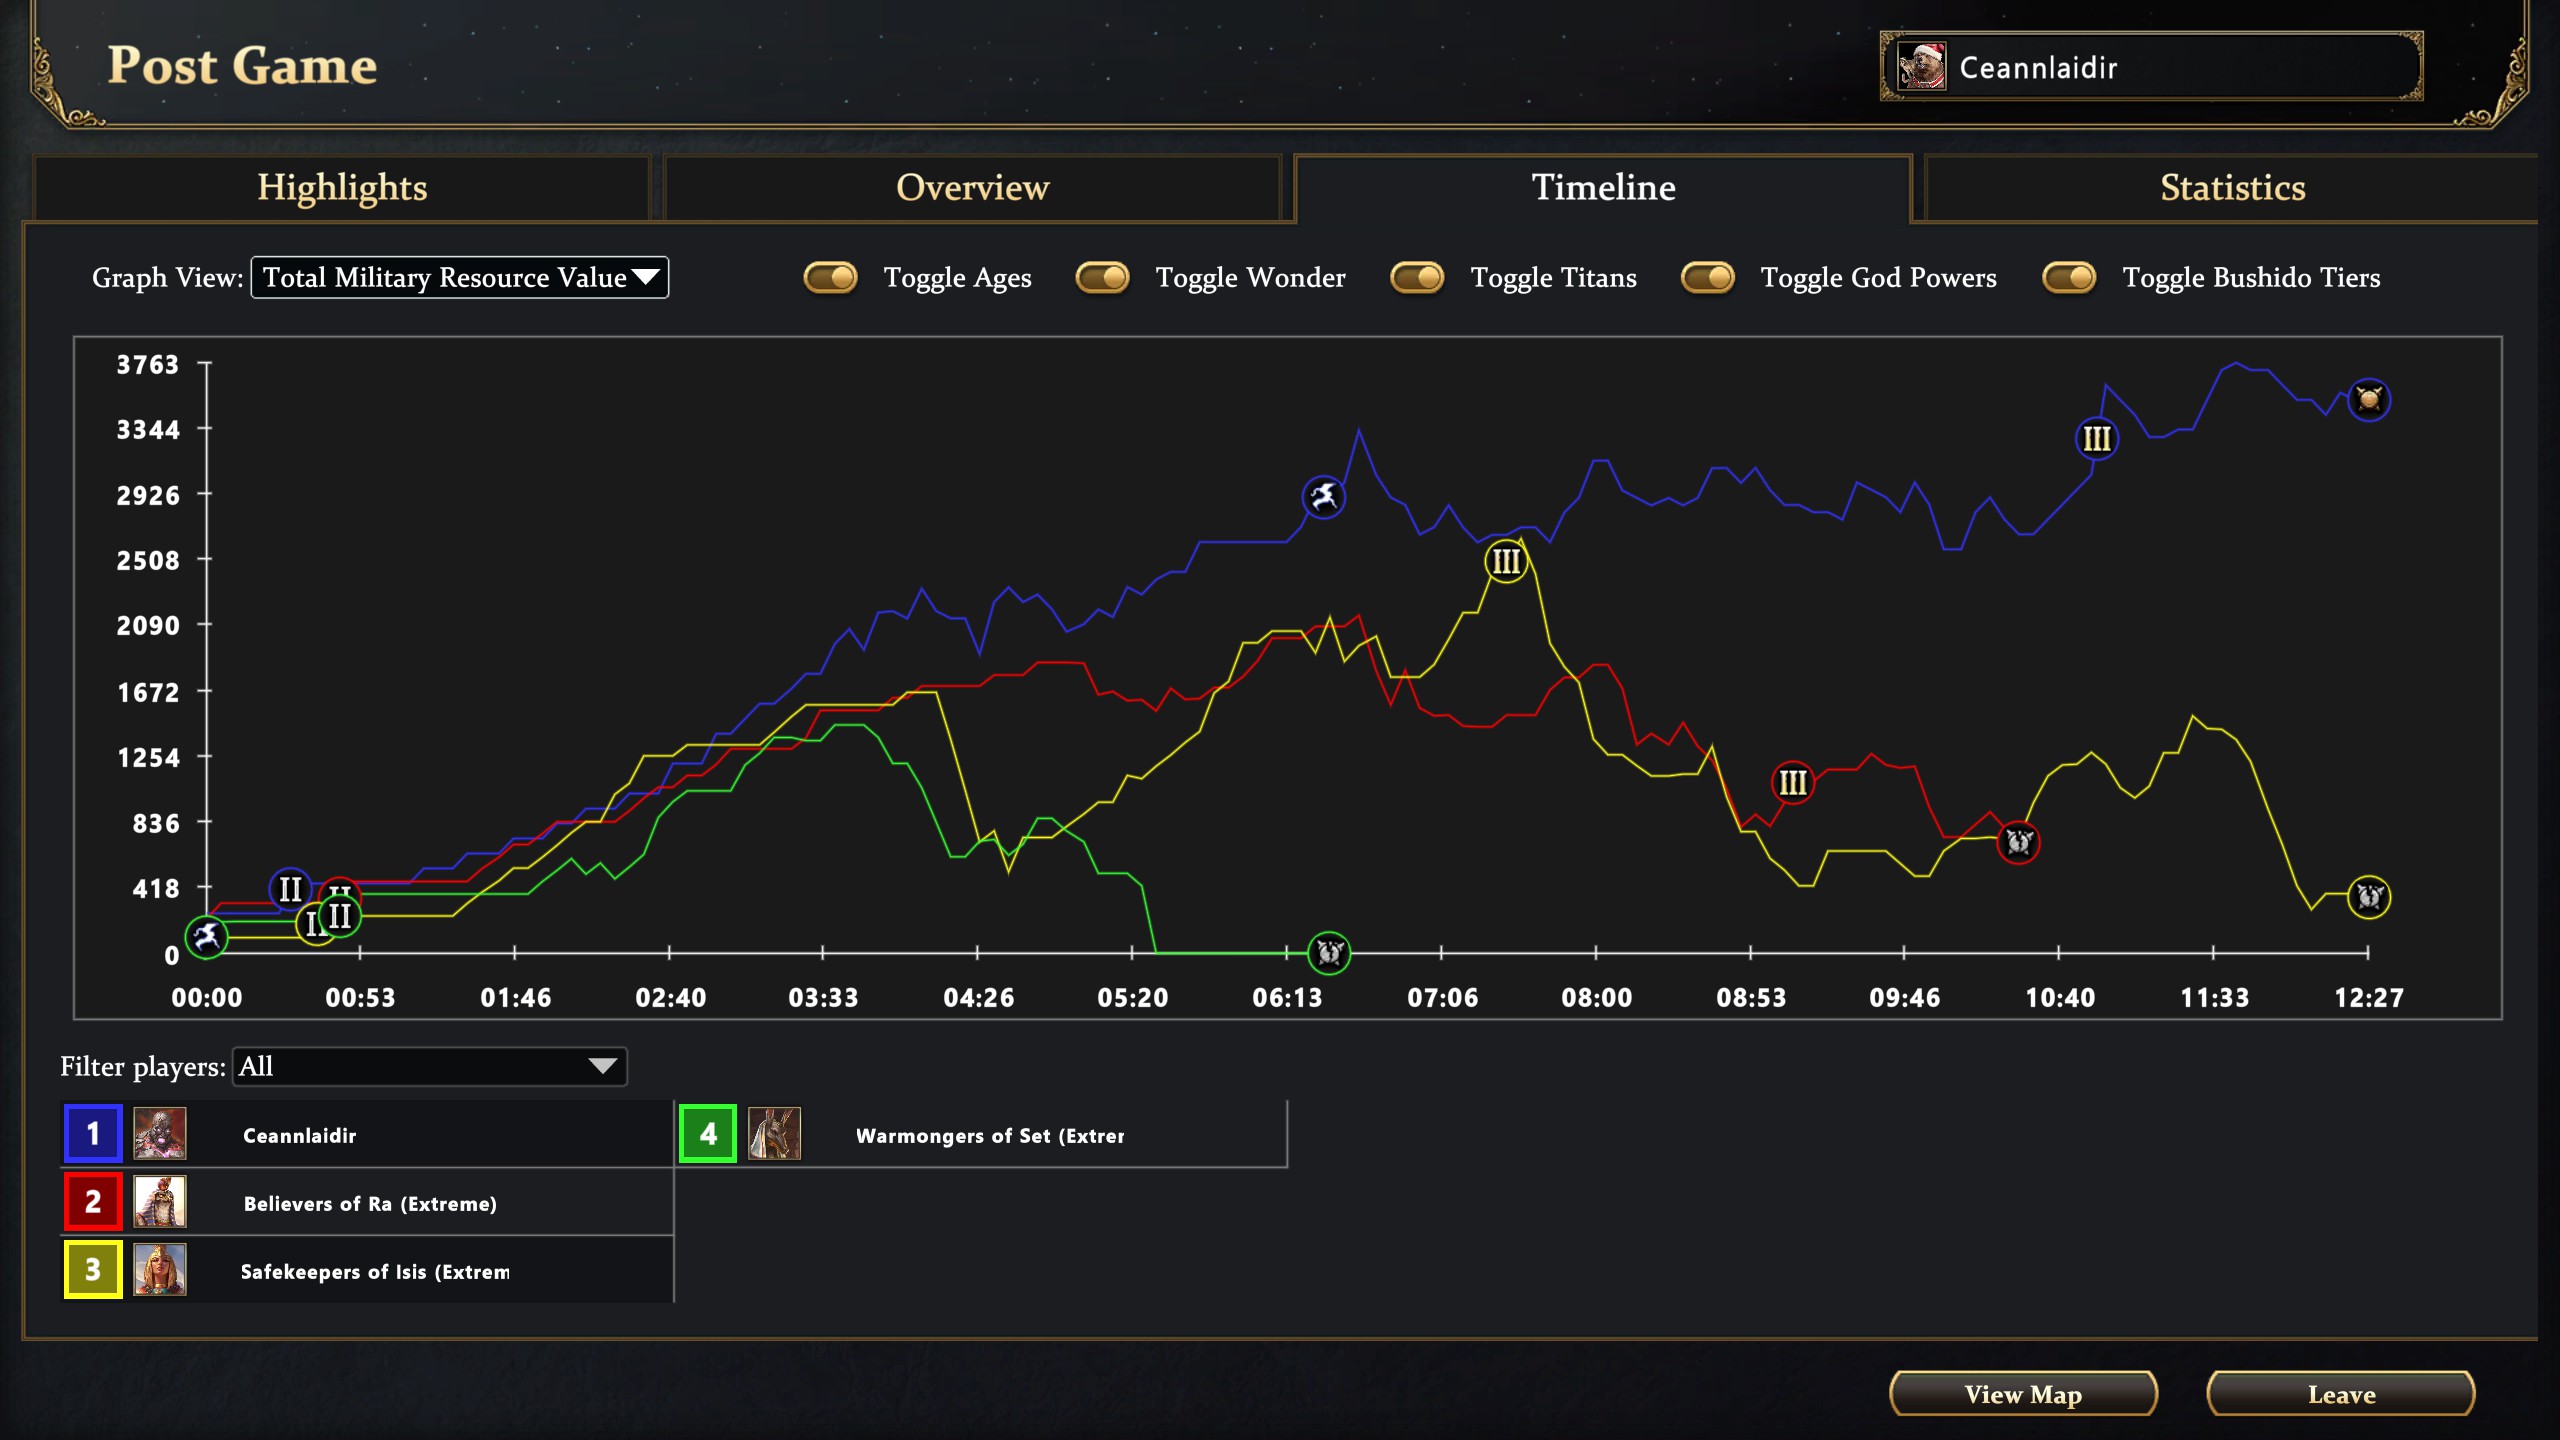Click red player's defeat icon on graph
Screen dimensions: 2560x1440
tap(2018, 842)
